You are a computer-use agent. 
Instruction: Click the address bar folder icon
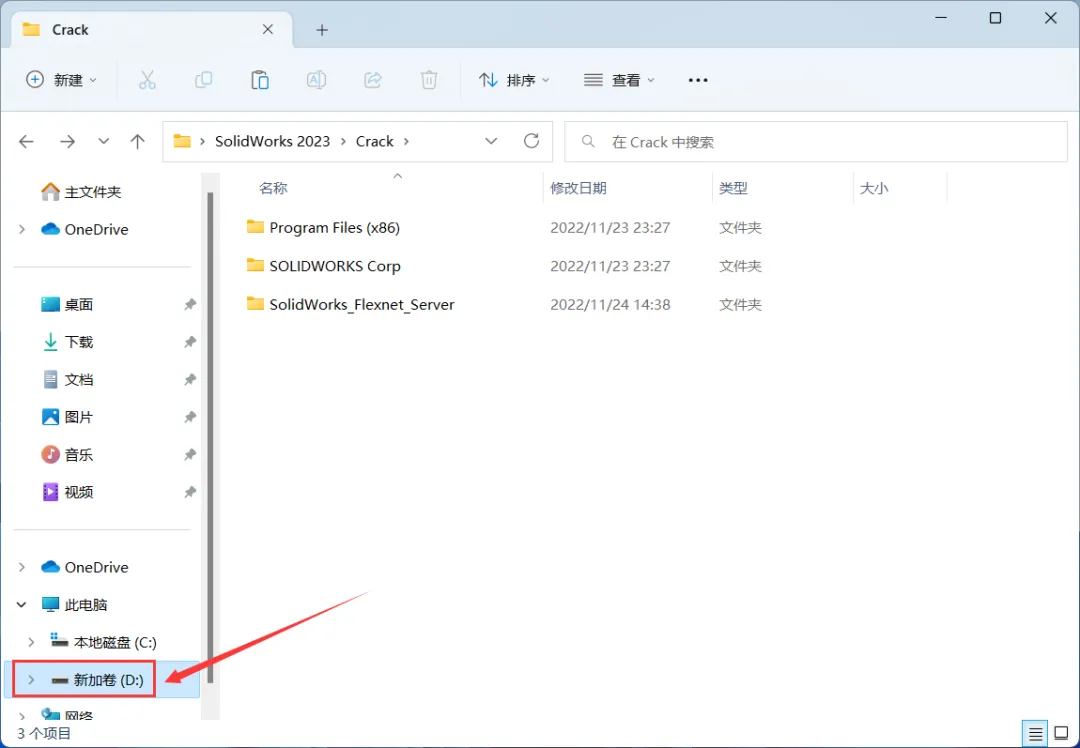point(182,141)
